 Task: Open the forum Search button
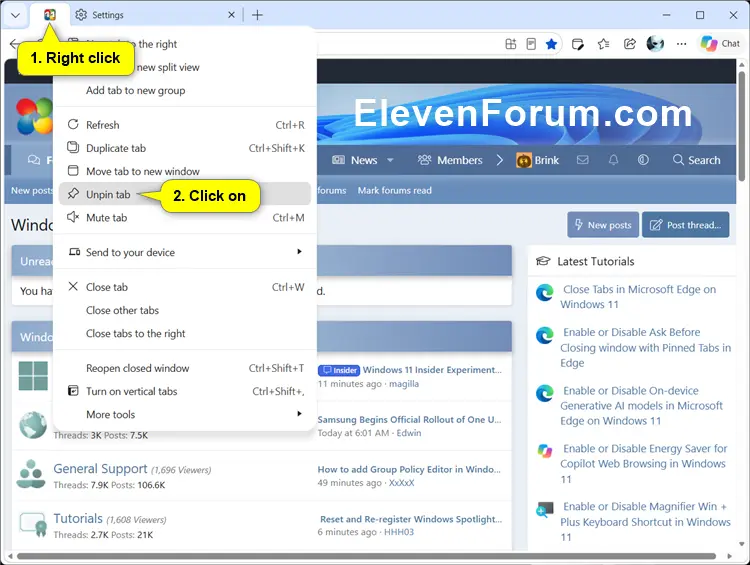696,160
